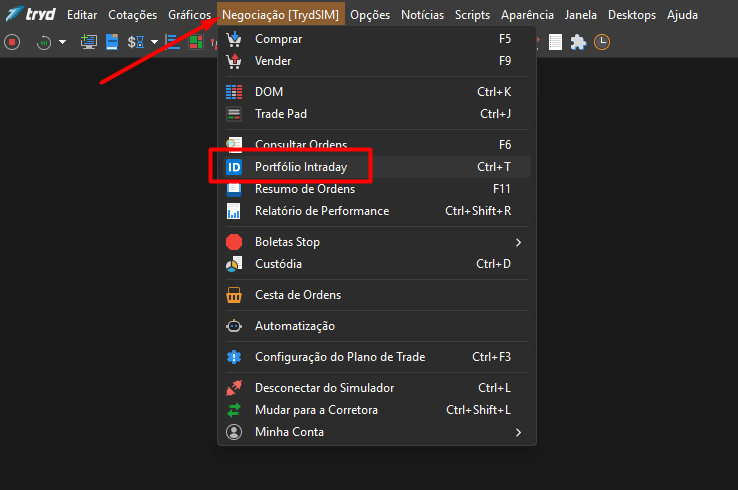Open the dropdown arrow beside replay icon
The height and width of the screenshot is (490, 738).
(x=63, y=42)
